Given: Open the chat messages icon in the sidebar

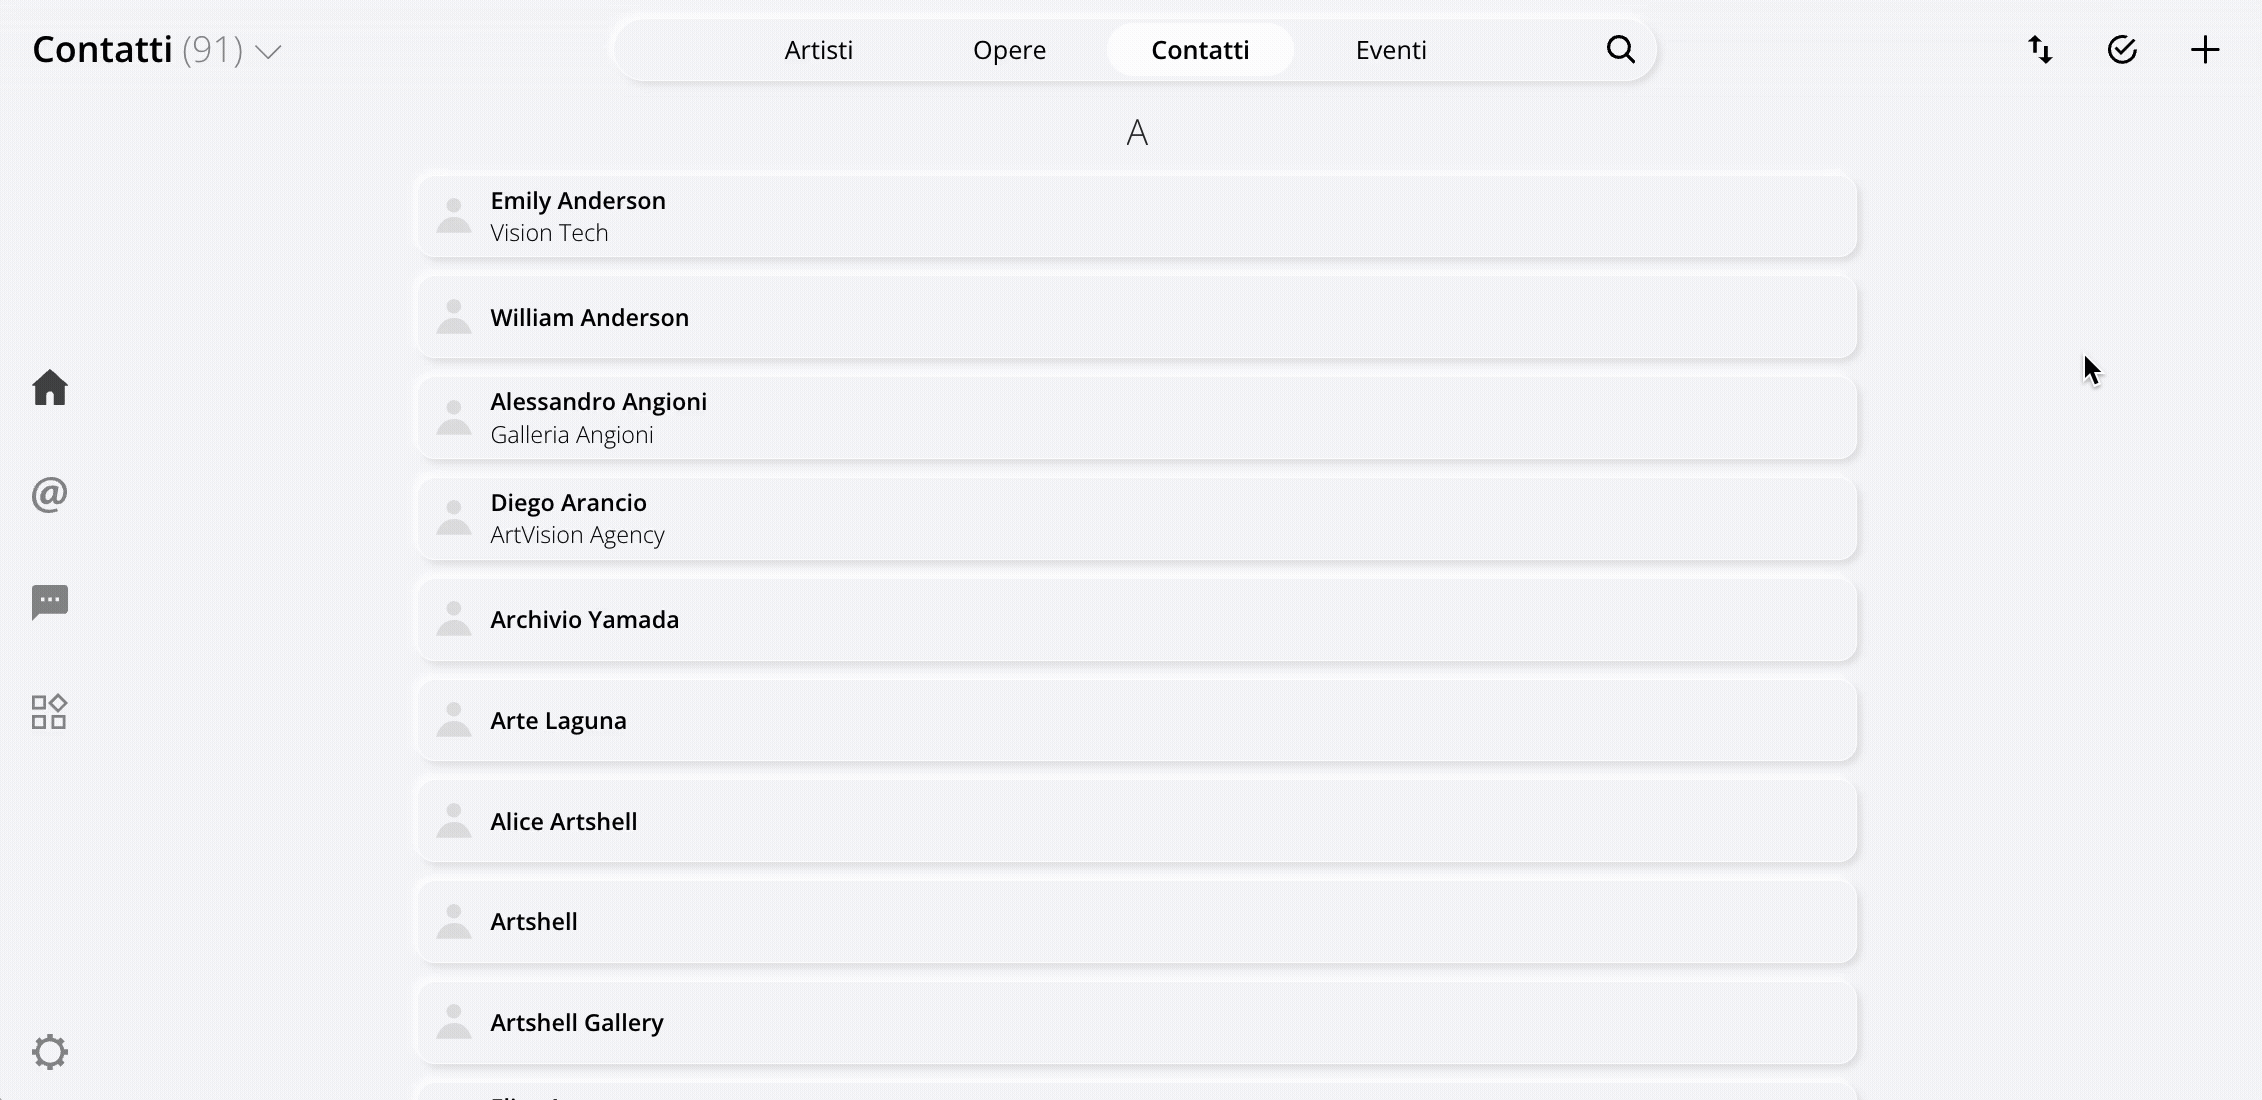Looking at the screenshot, I should (x=49, y=601).
